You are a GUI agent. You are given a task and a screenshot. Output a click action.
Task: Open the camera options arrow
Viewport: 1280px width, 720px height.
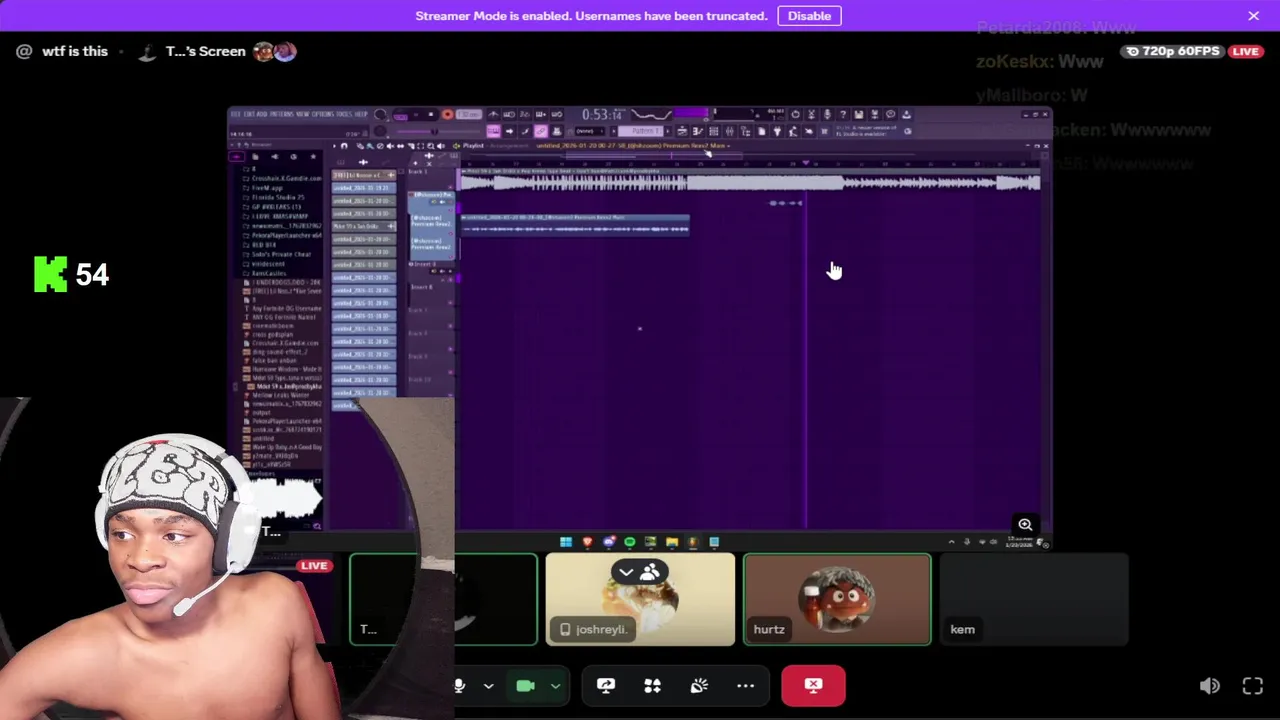pyautogui.click(x=555, y=686)
